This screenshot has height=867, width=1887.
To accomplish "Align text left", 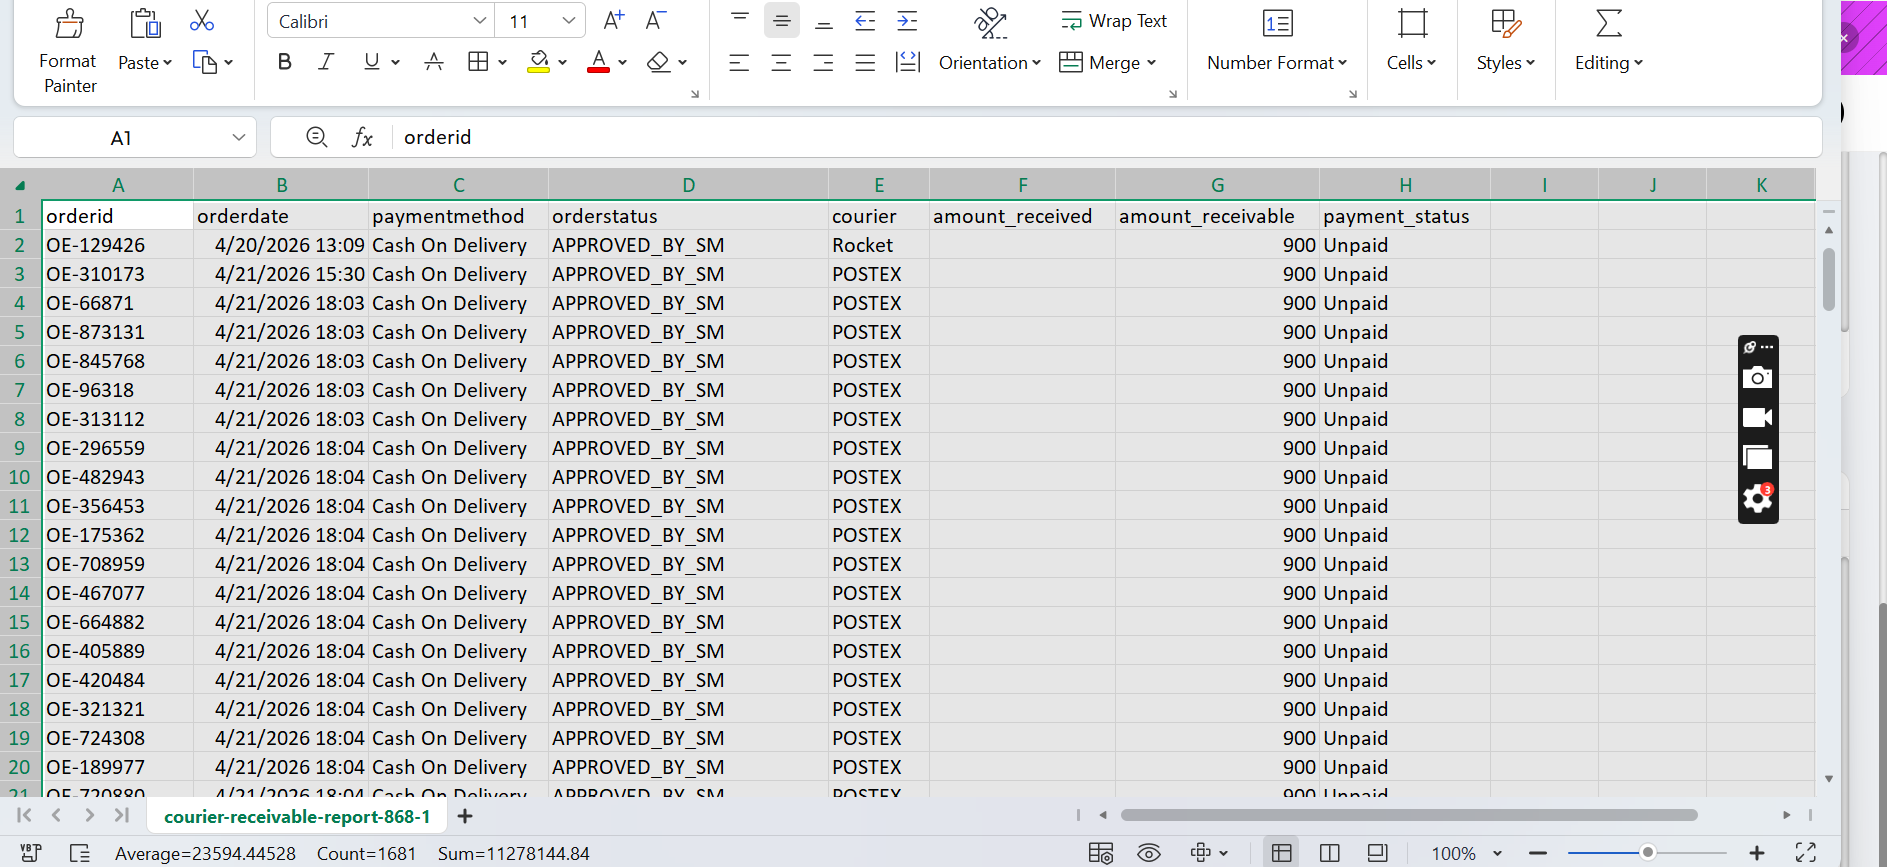I will pyautogui.click(x=740, y=63).
